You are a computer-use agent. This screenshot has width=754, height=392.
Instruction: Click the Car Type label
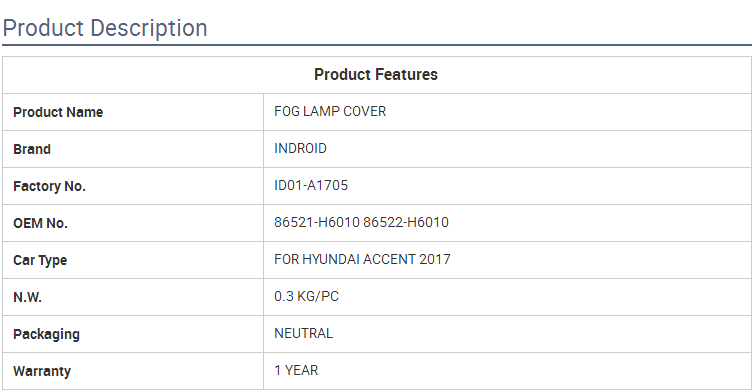[40, 260]
